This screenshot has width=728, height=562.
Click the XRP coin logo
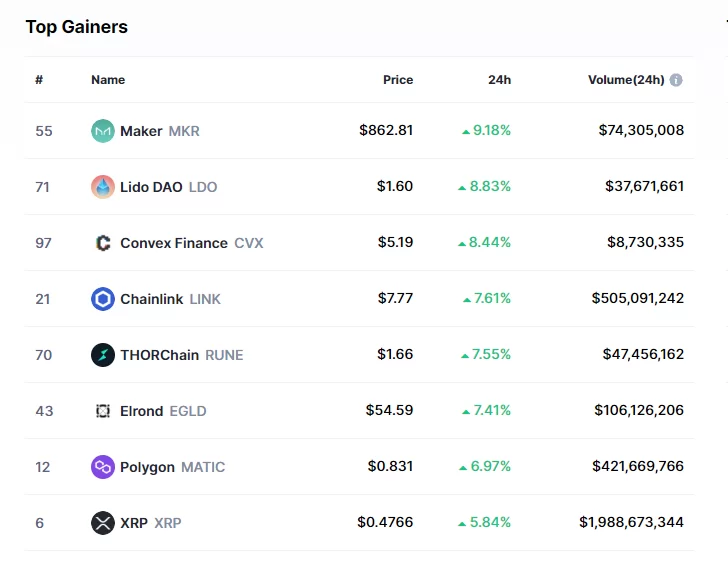pos(103,523)
